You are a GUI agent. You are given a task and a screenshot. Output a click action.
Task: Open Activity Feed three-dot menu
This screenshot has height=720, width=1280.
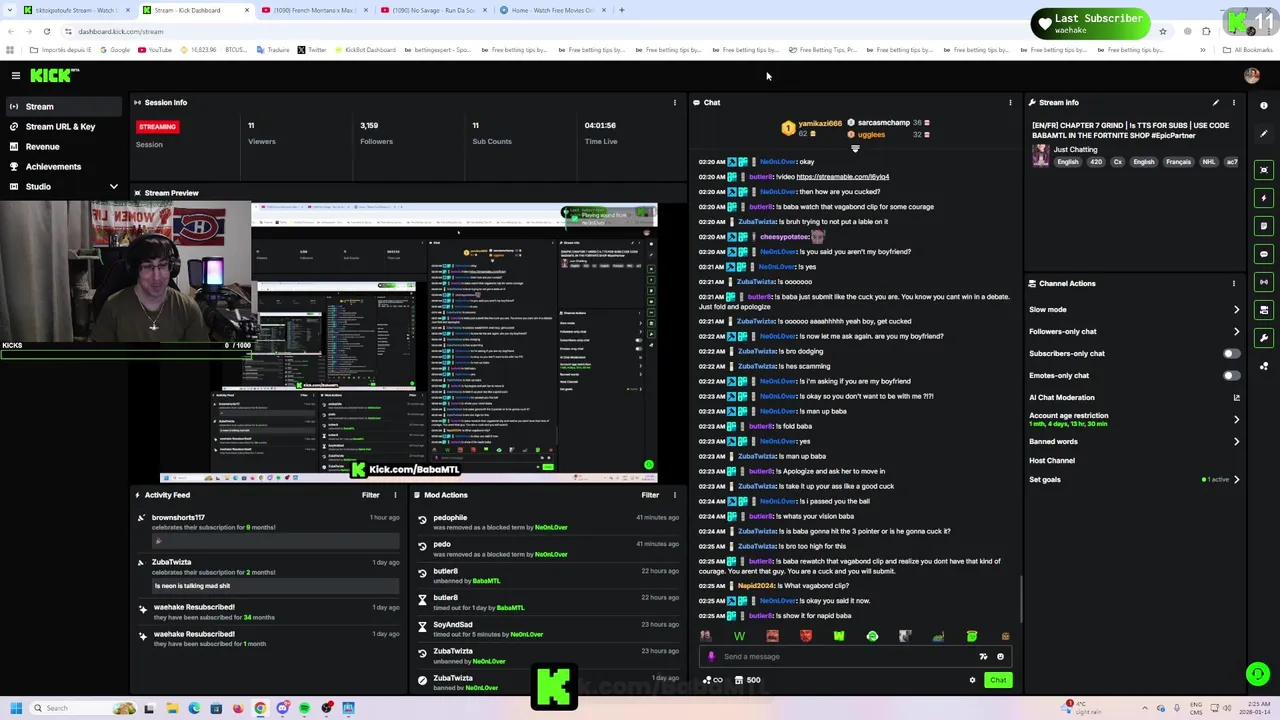pos(395,495)
